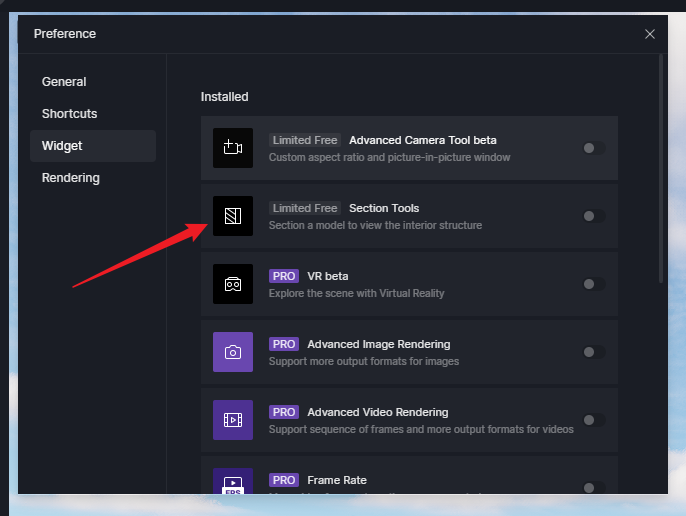Click the Limited Free badge on Section Tools
The width and height of the screenshot is (686, 516).
pyautogui.click(x=305, y=208)
